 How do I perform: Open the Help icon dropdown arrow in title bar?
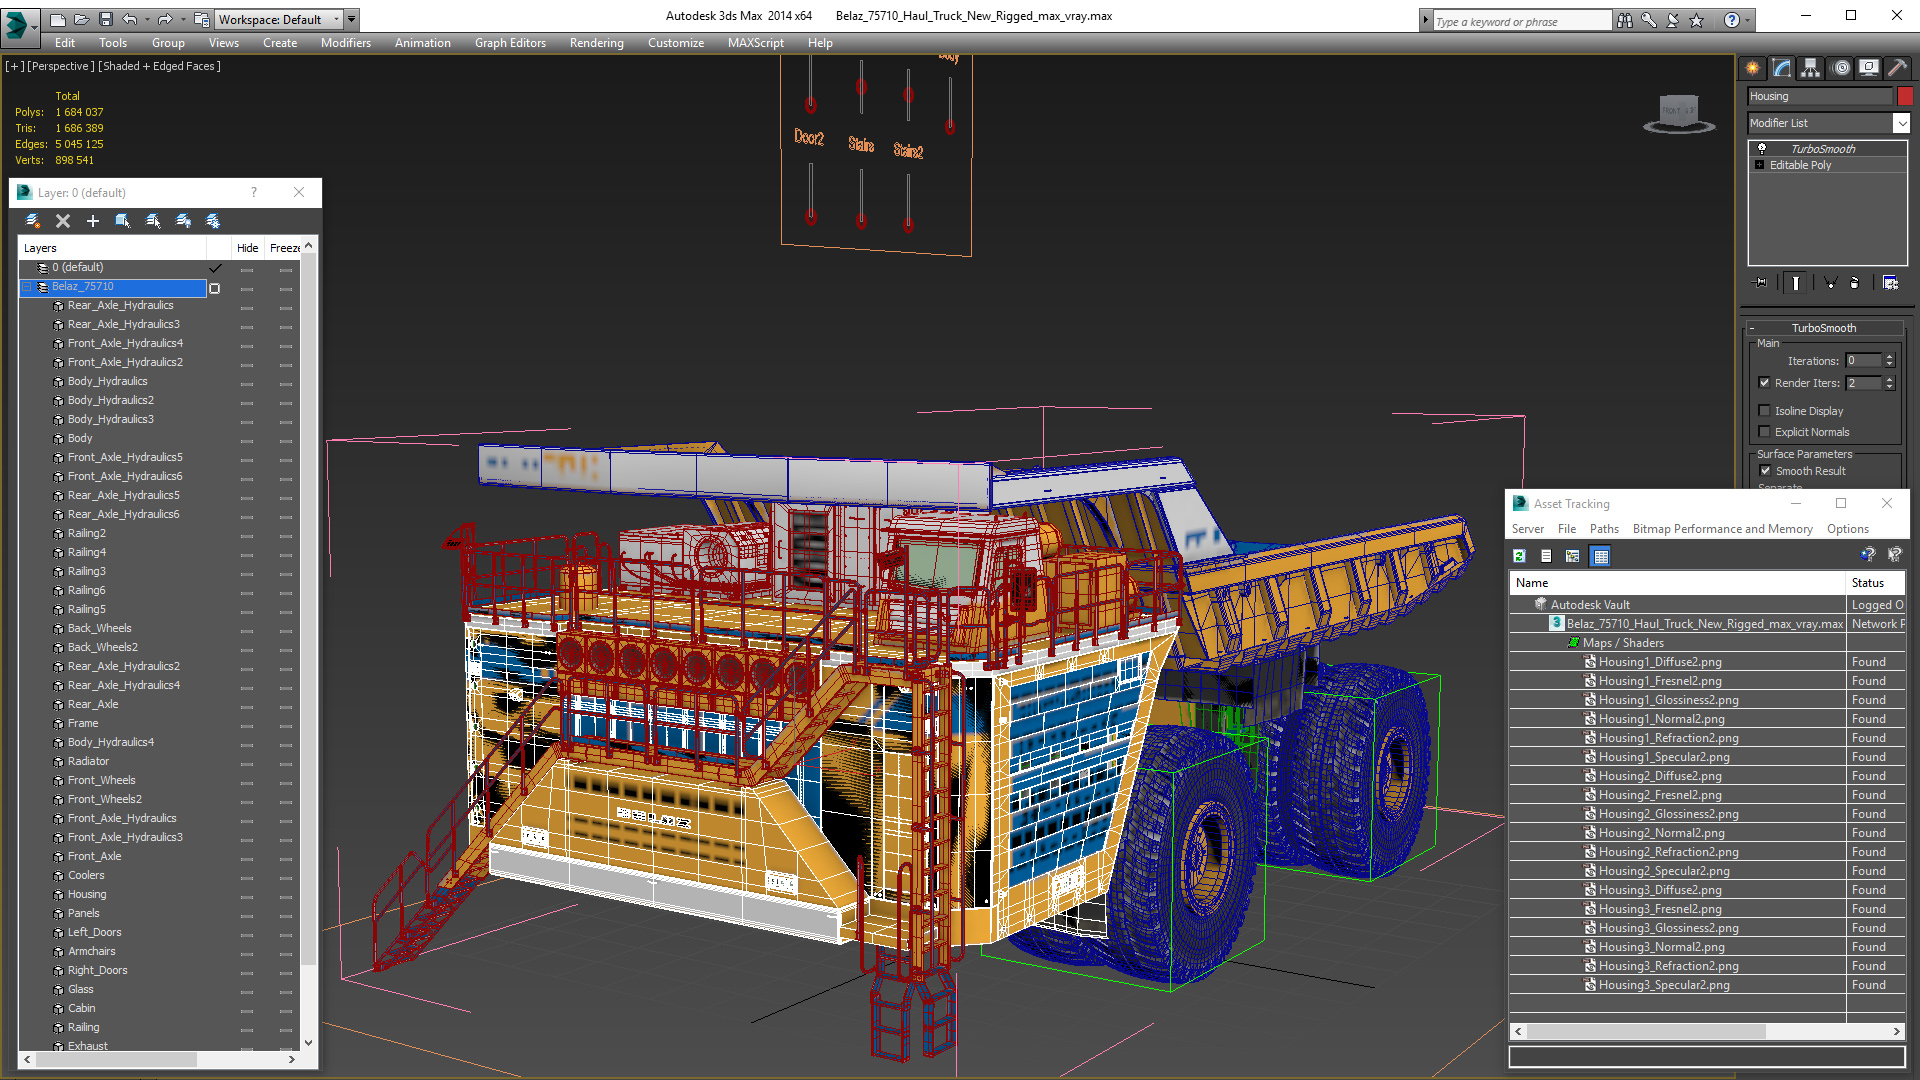(1748, 20)
